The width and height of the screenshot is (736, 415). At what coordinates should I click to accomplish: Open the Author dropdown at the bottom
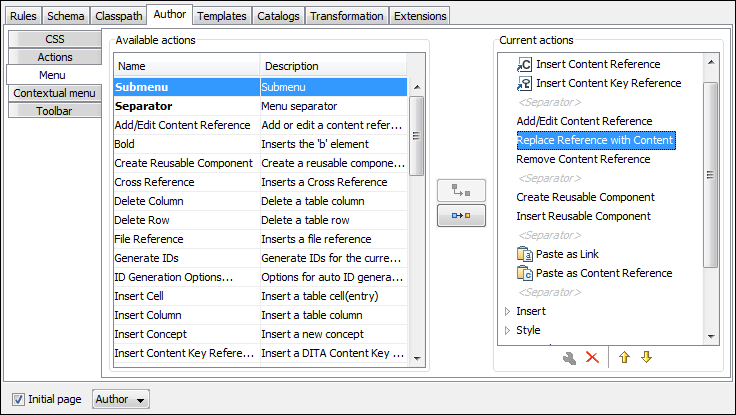120,399
